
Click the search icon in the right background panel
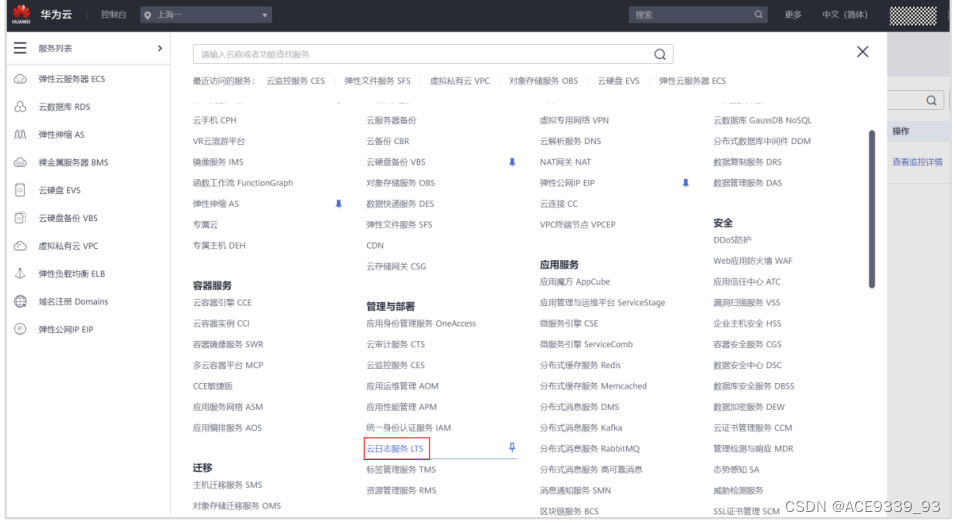931,100
